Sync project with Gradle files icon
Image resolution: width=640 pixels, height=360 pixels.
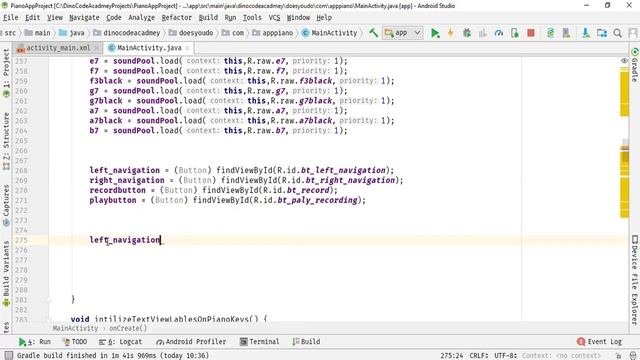click(x=551, y=33)
